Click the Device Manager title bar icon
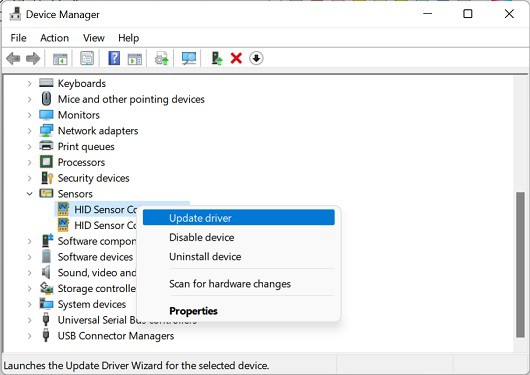Image resolution: width=530 pixels, height=375 pixels. pyautogui.click(x=15, y=14)
